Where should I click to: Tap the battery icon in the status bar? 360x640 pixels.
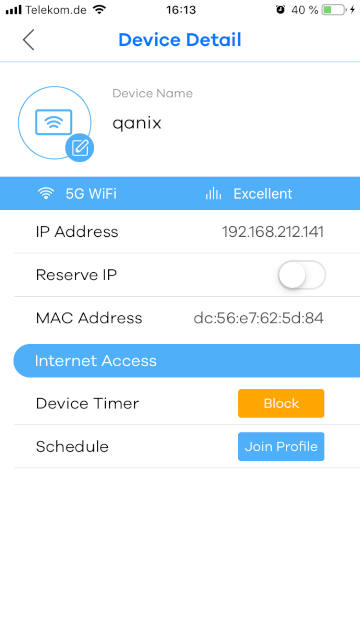tap(333, 10)
